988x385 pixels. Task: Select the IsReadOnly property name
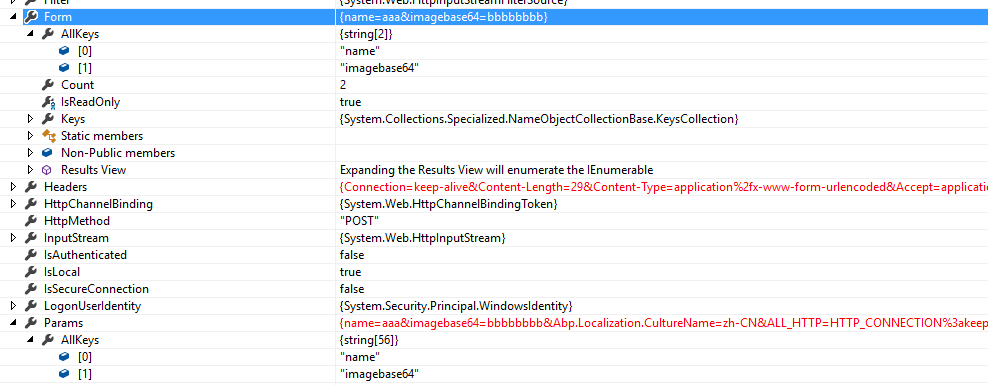(90, 102)
